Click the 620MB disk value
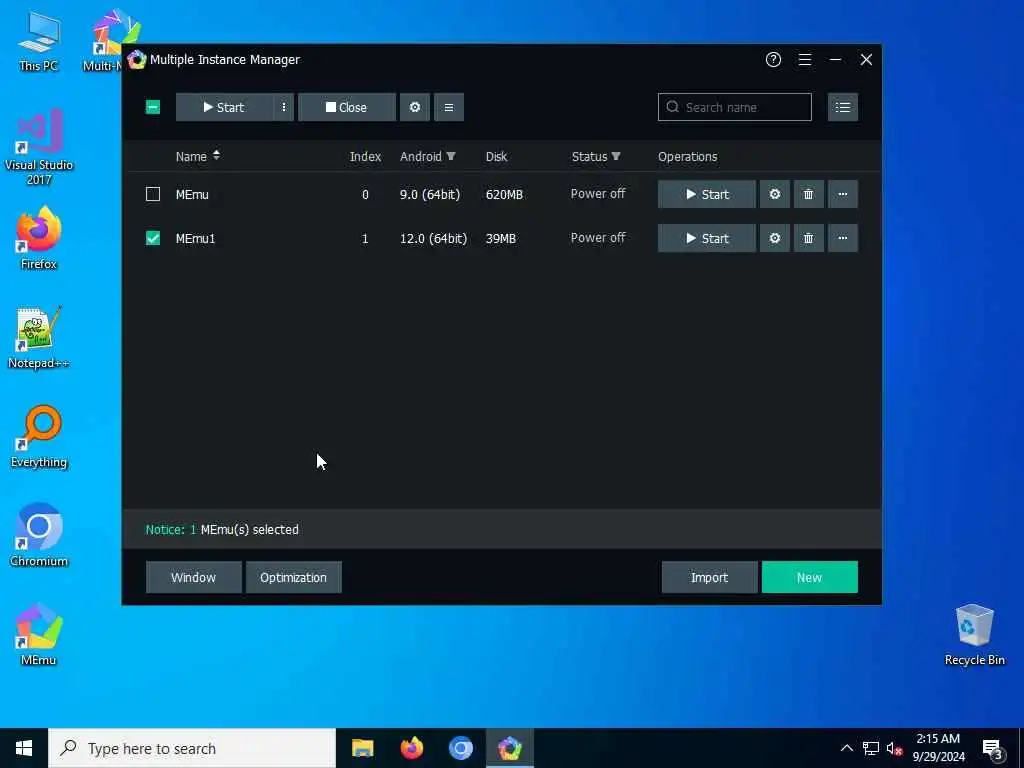1024x768 pixels. pos(504,194)
